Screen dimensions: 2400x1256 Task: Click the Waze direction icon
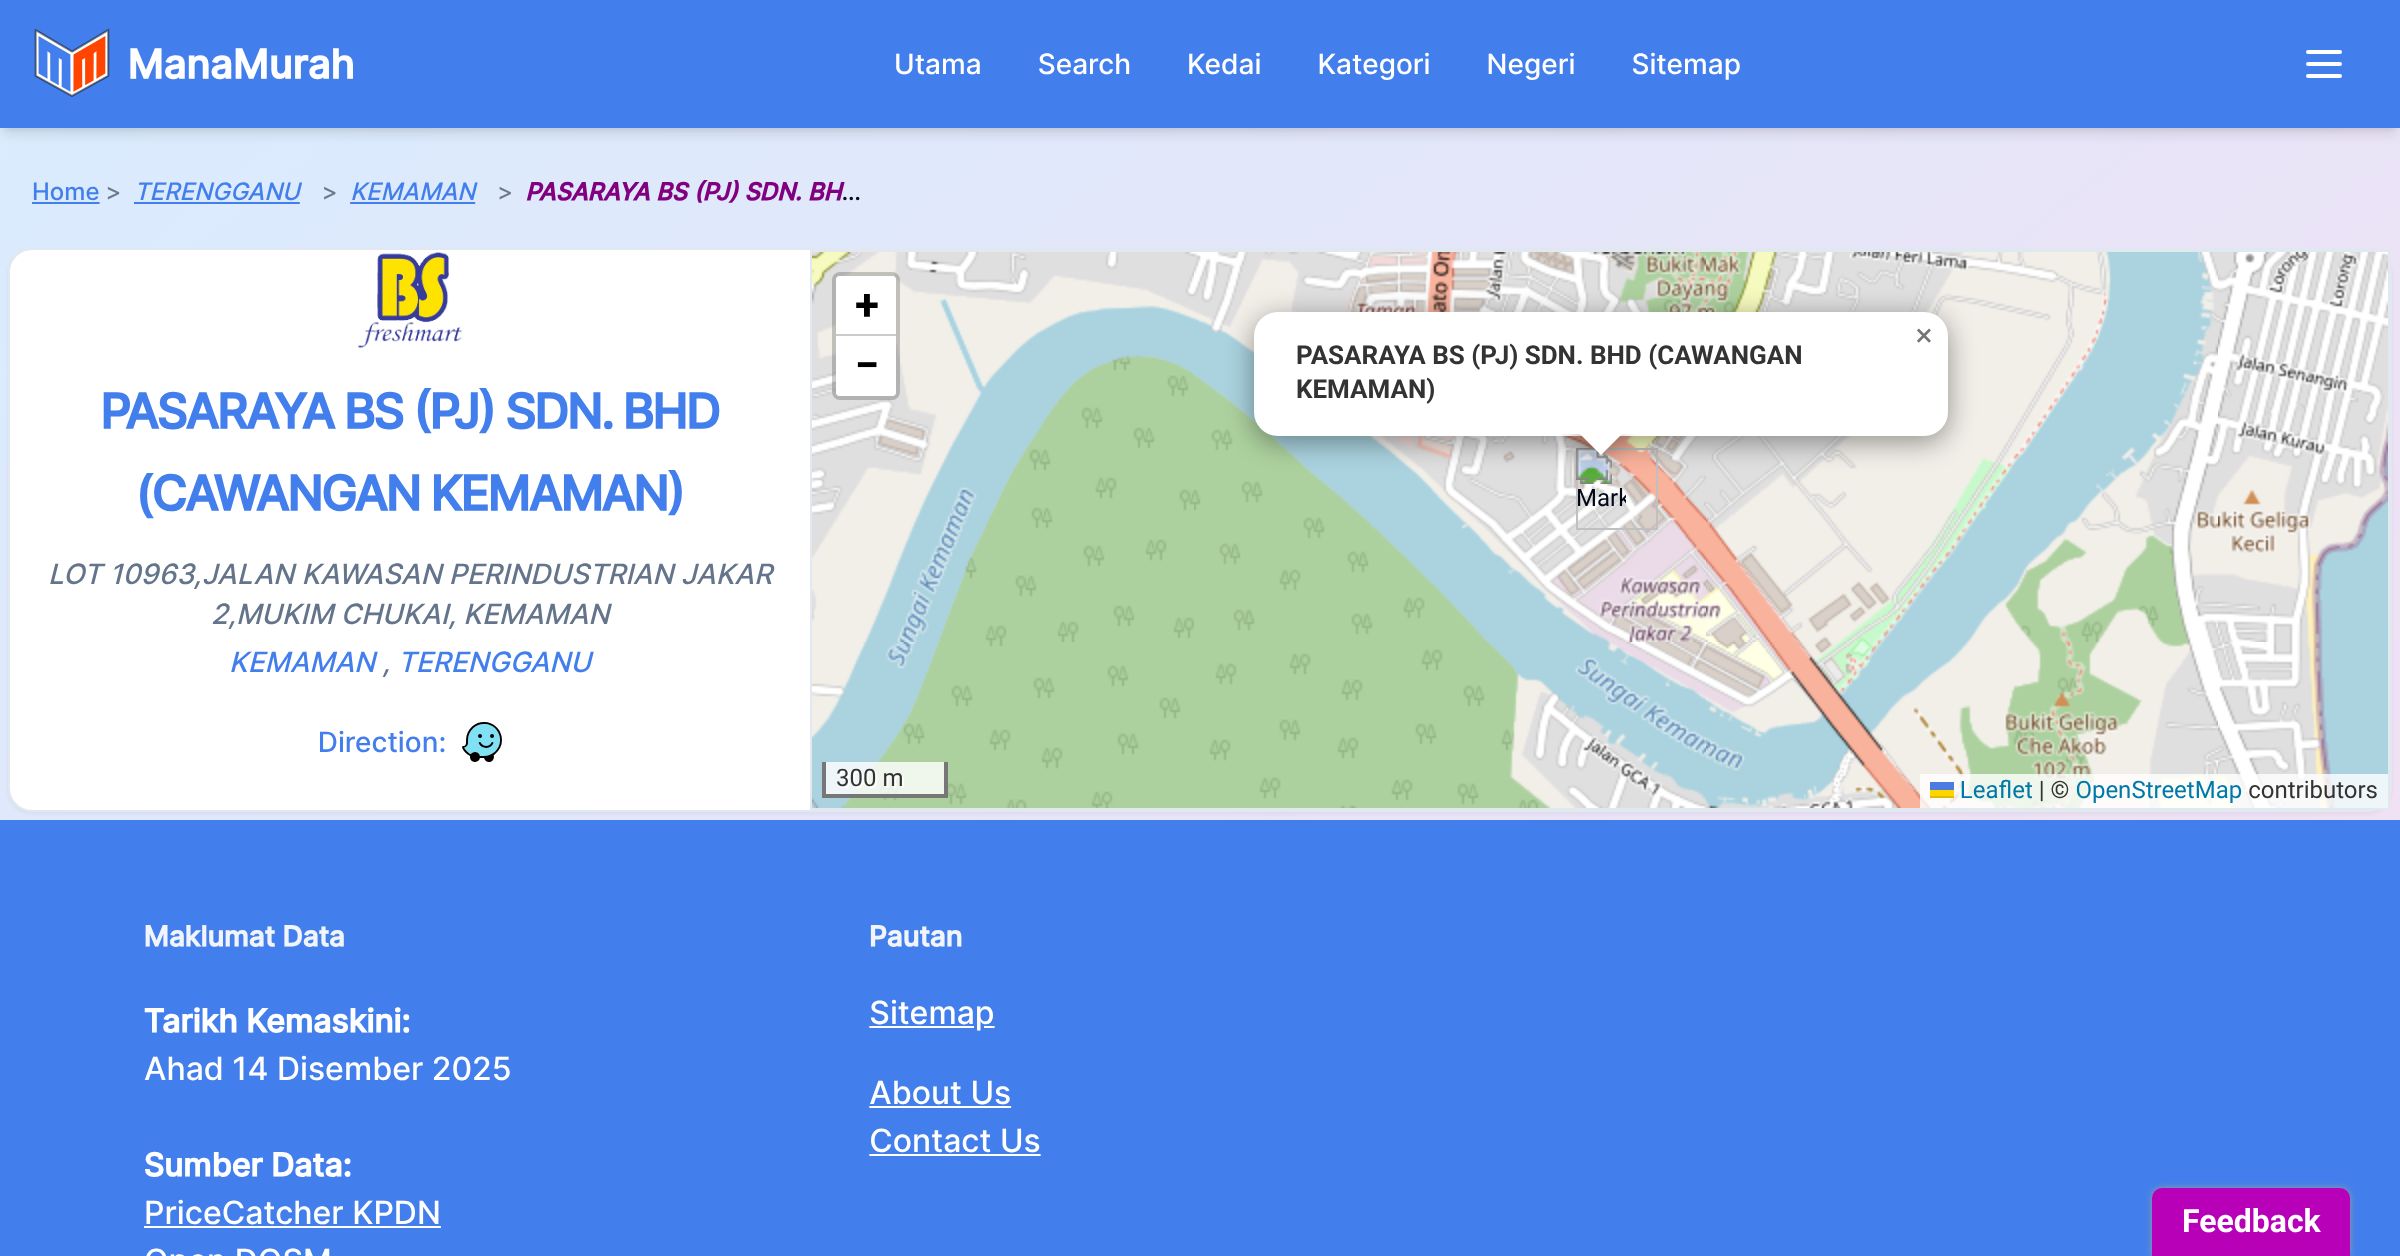click(x=482, y=742)
